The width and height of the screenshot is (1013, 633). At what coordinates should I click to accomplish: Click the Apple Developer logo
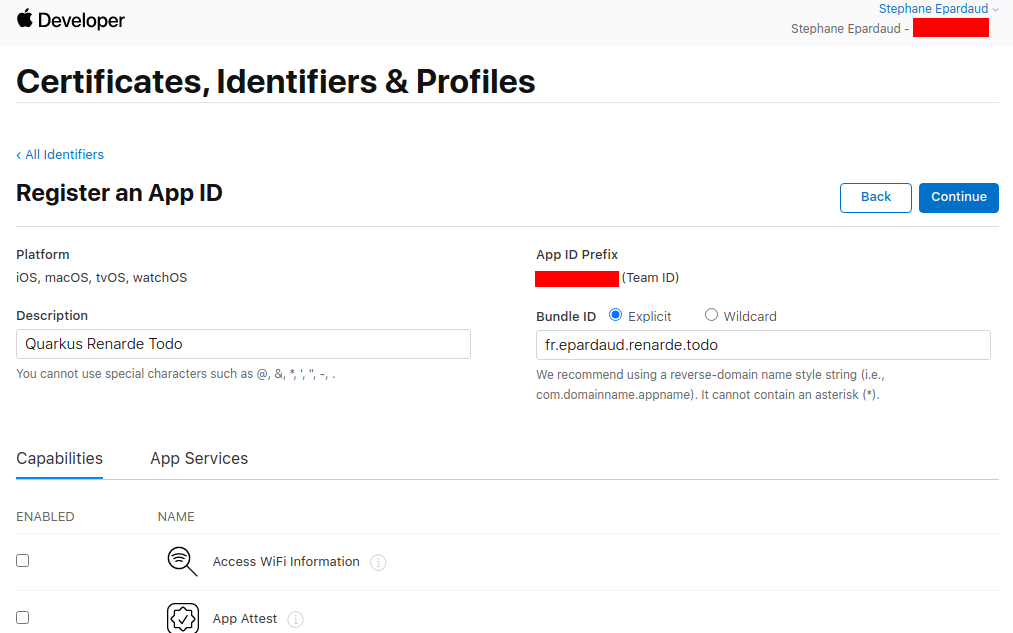click(70, 20)
